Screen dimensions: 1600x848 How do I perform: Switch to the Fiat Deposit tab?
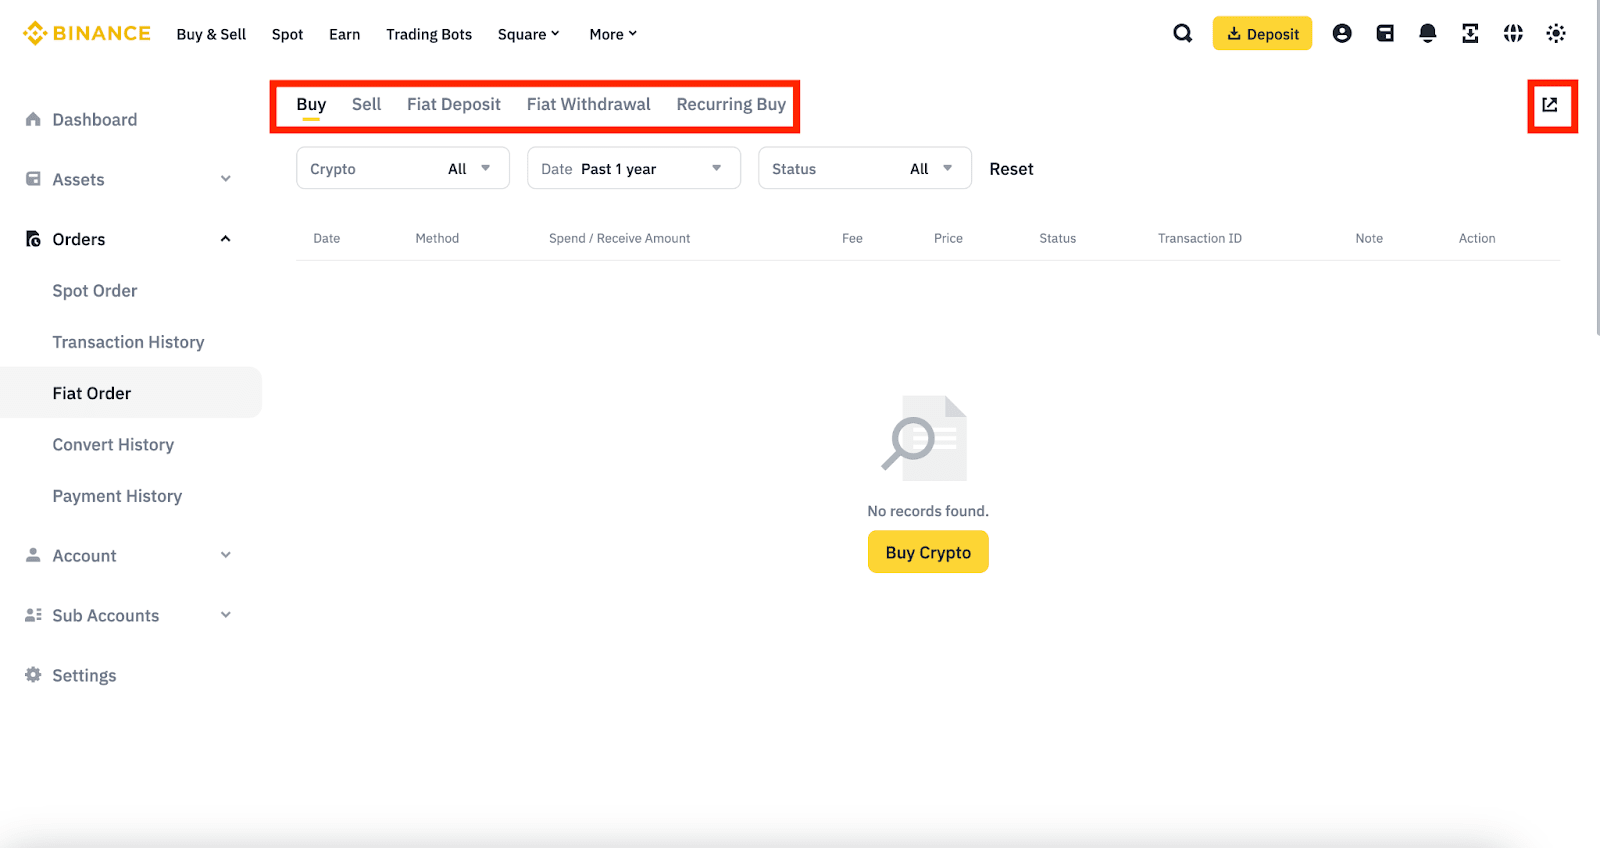tap(454, 104)
